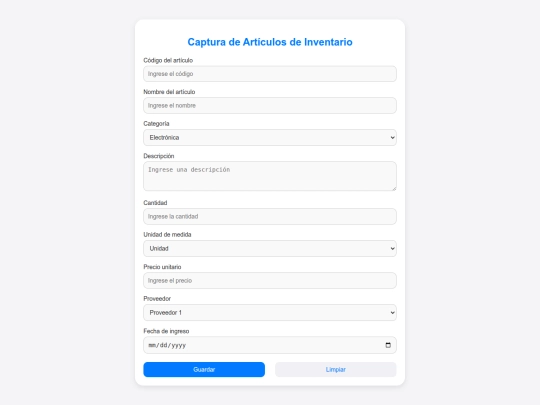
Task: Click the Limpiar button
Action: pos(335,370)
